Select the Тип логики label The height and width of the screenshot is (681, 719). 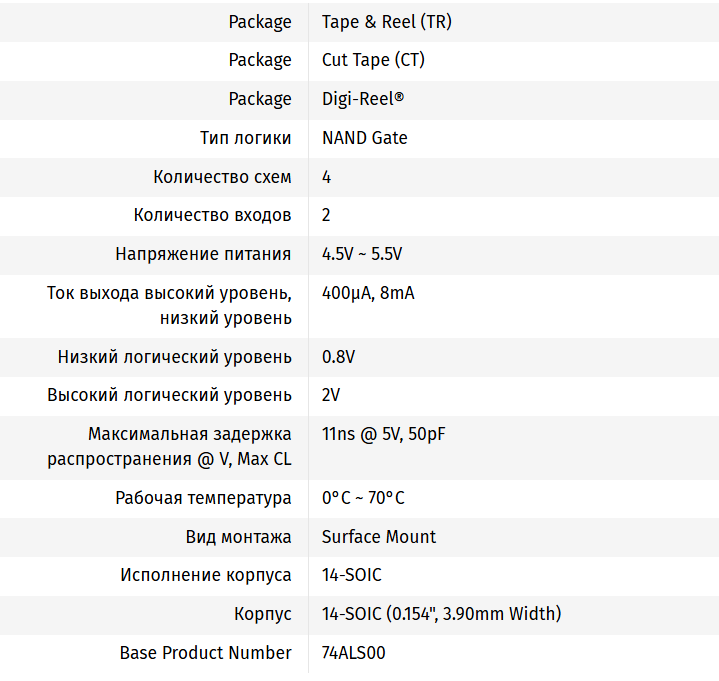tap(246, 138)
